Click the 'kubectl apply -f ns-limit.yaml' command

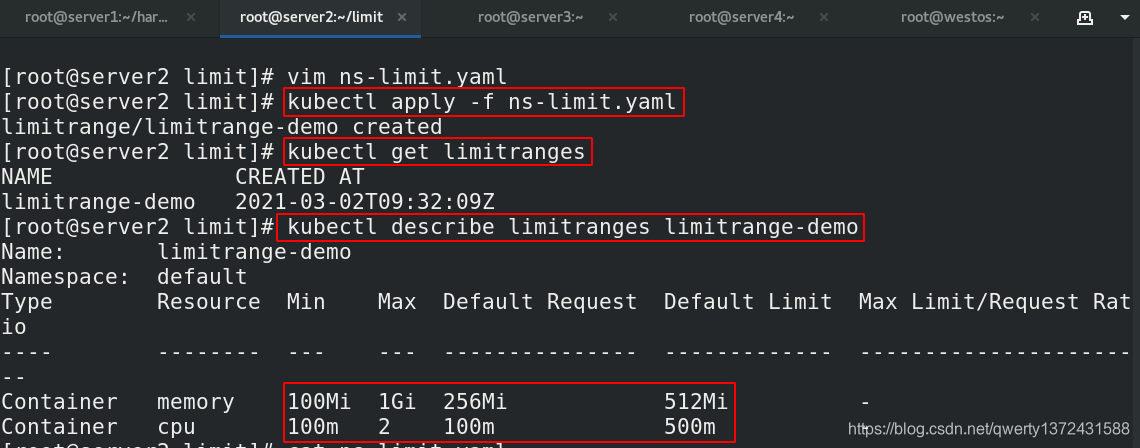click(x=483, y=102)
